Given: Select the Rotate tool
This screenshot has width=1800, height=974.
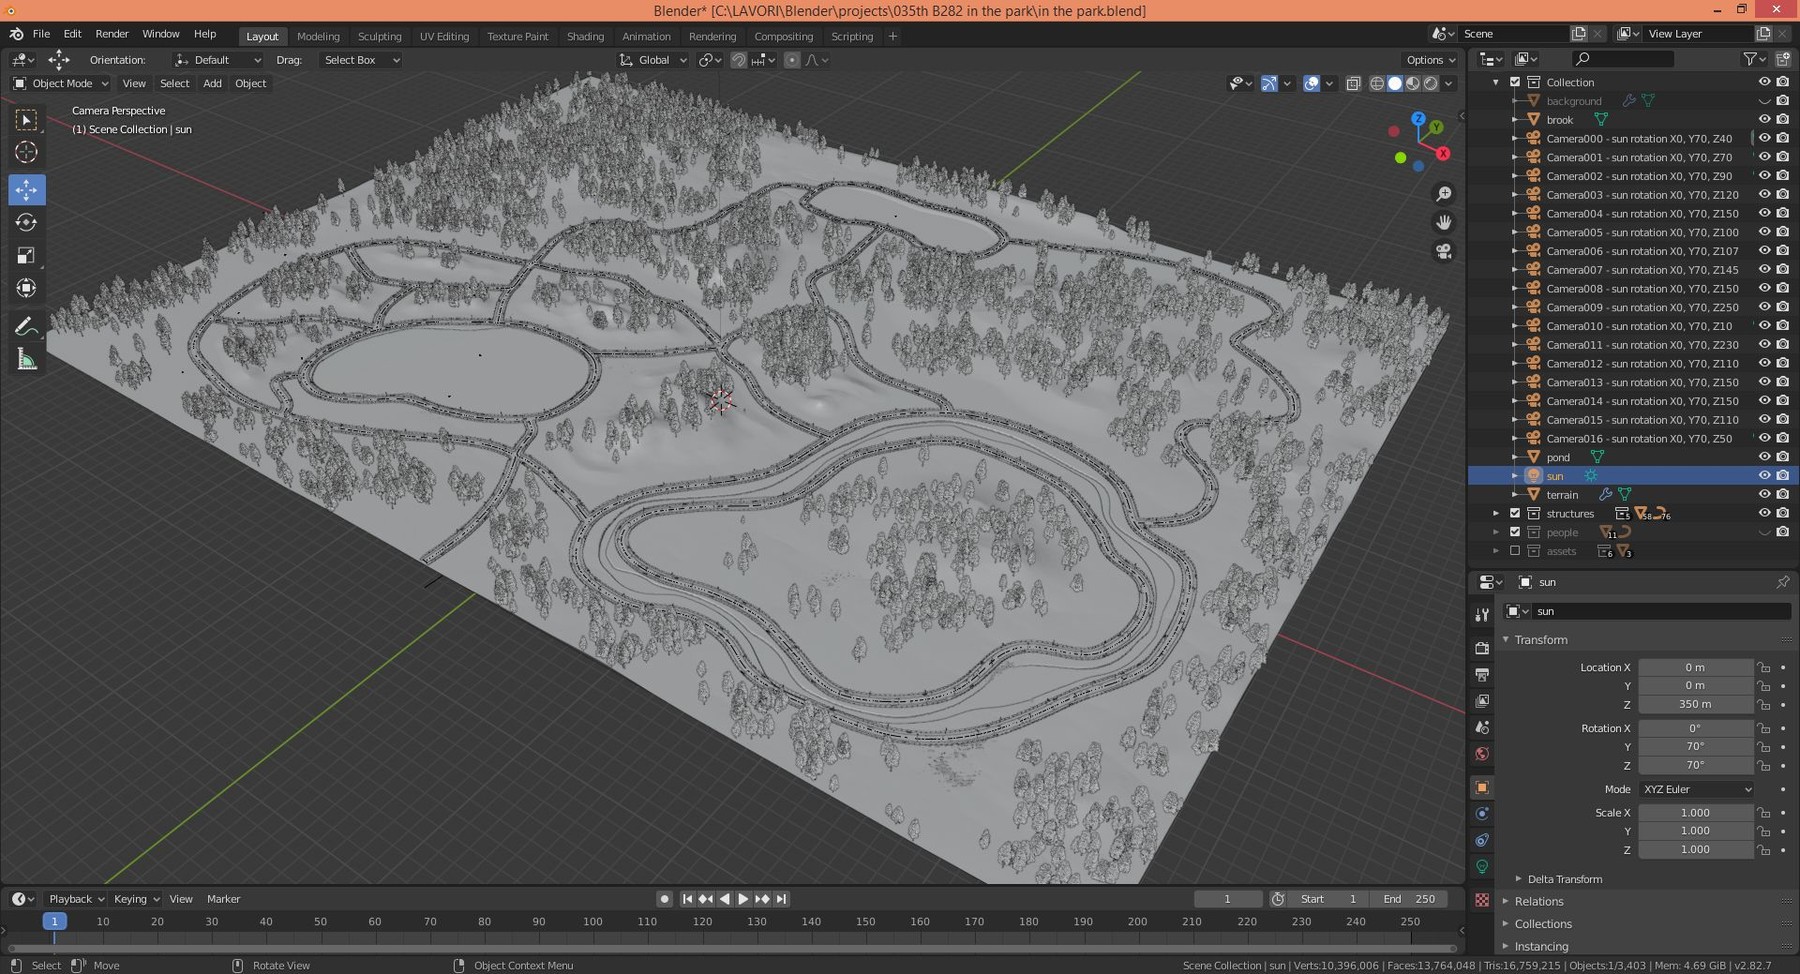Looking at the screenshot, I should pos(27,222).
